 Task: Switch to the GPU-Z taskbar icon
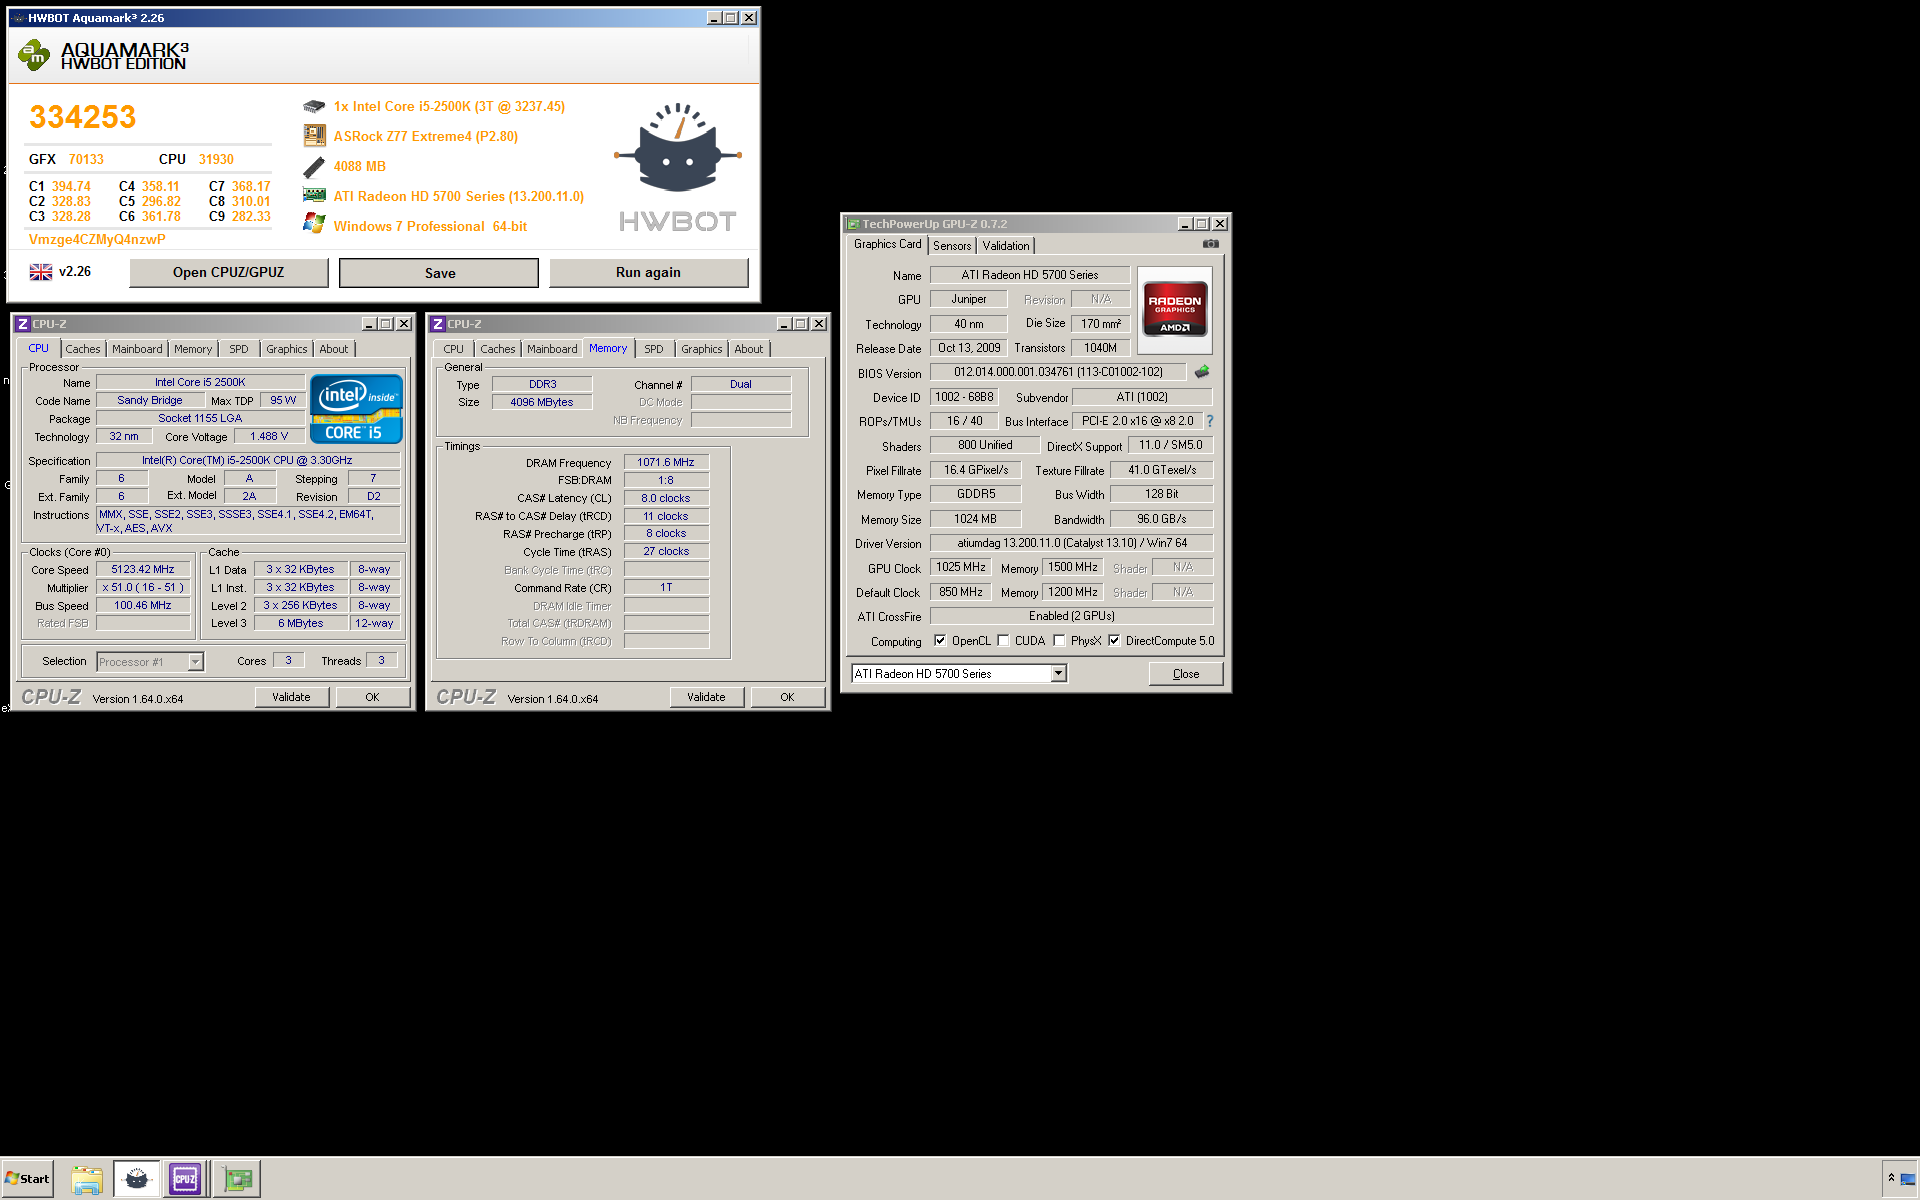click(x=238, y=1179)
